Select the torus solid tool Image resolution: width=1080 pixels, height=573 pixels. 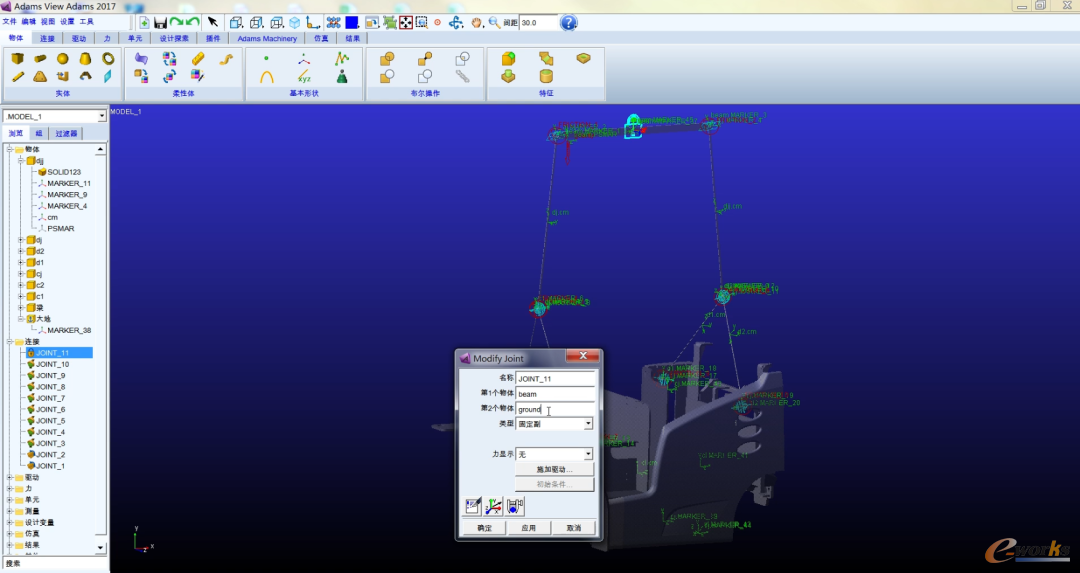point(108,59)
